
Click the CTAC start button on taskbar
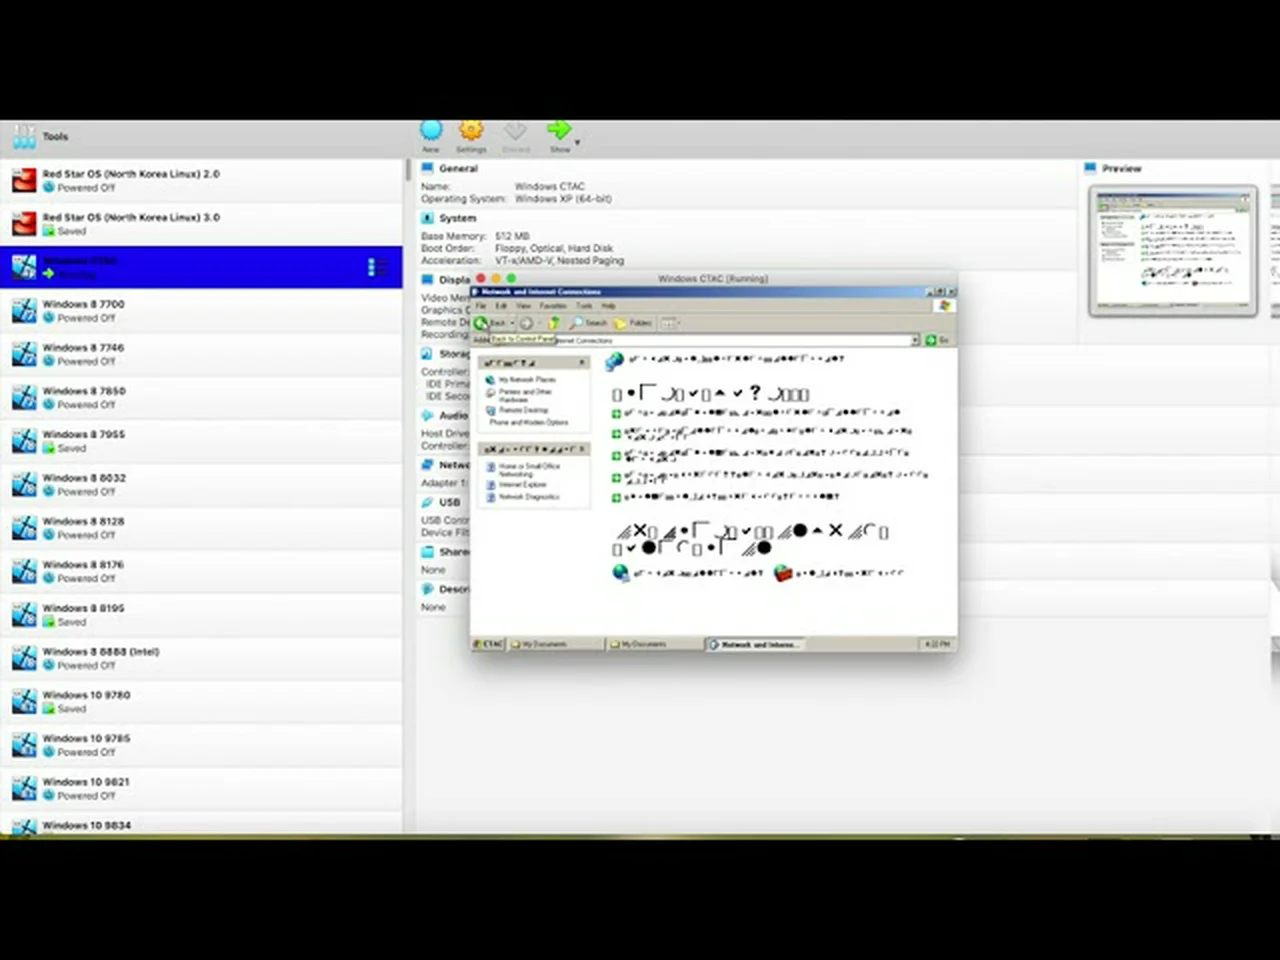click(x=489, y=644)
